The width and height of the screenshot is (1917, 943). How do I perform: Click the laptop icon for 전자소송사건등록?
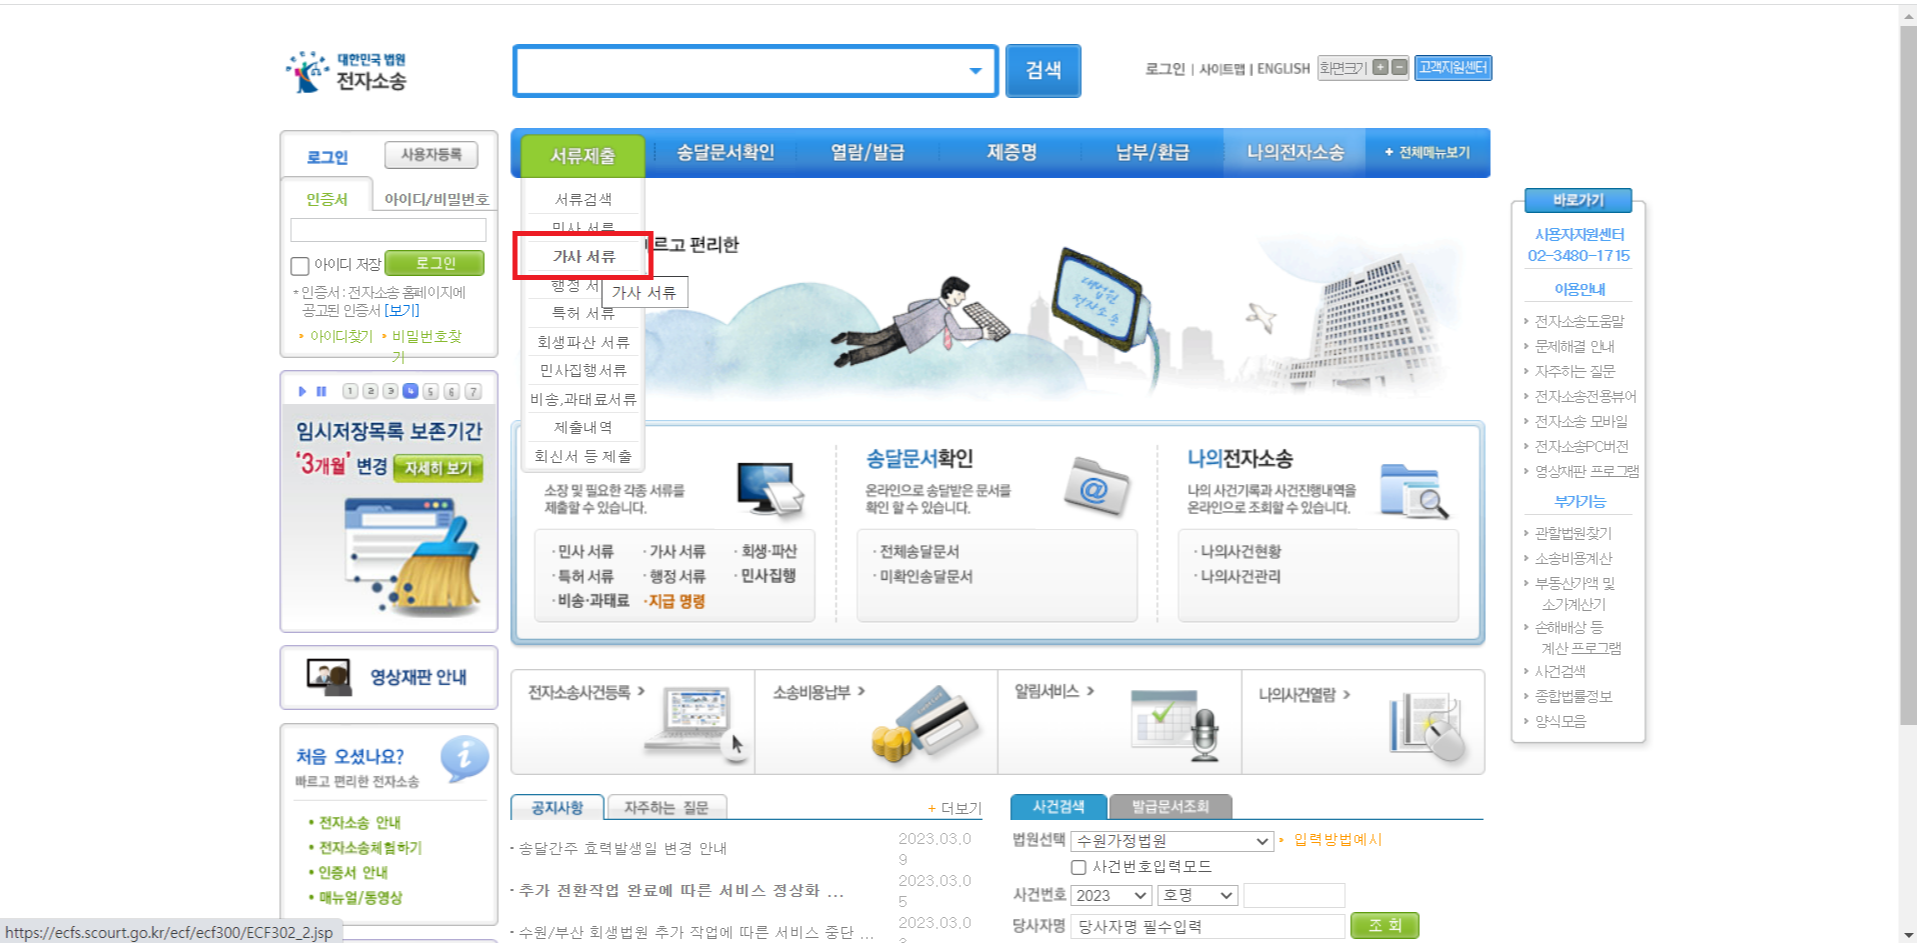698,724
